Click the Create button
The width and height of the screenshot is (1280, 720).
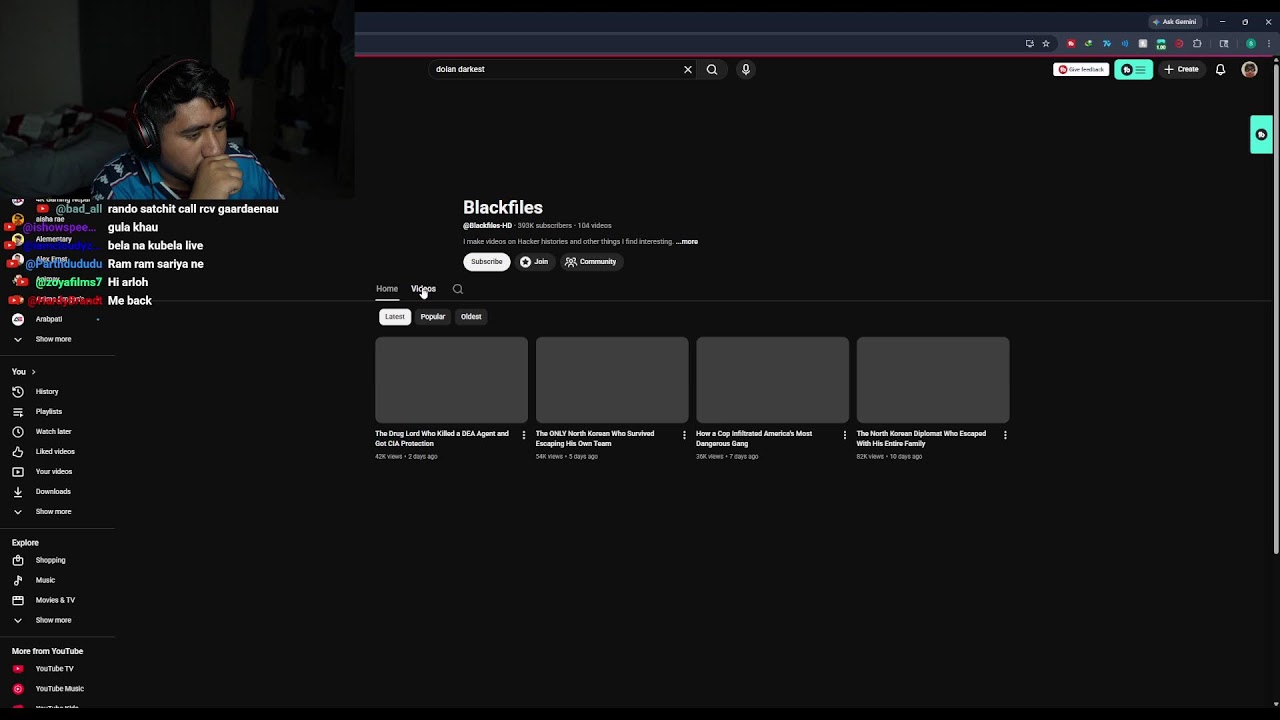(1181, 69)
